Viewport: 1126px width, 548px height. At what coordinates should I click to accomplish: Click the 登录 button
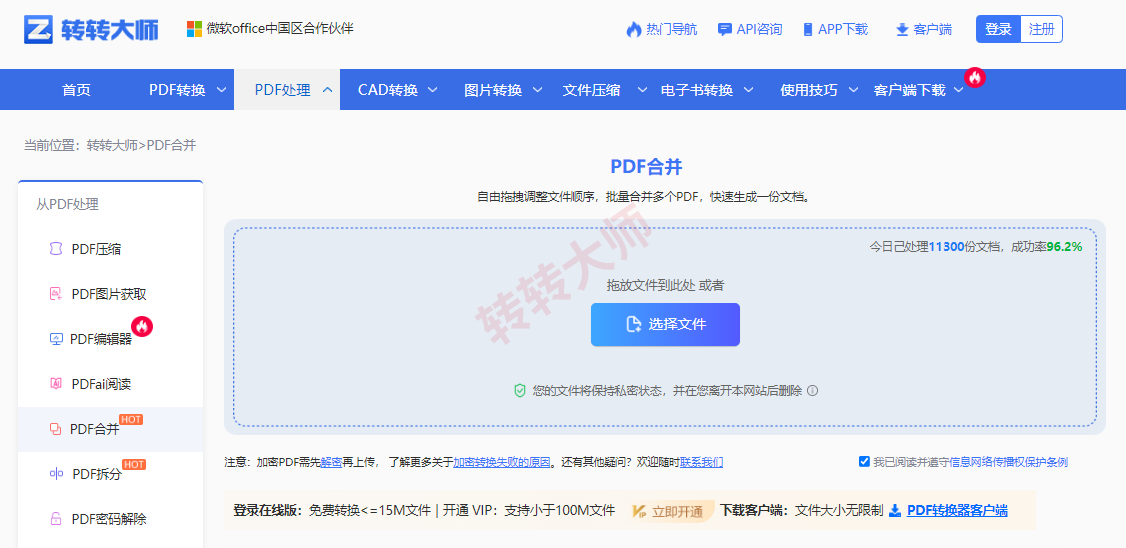click(998, 29)
